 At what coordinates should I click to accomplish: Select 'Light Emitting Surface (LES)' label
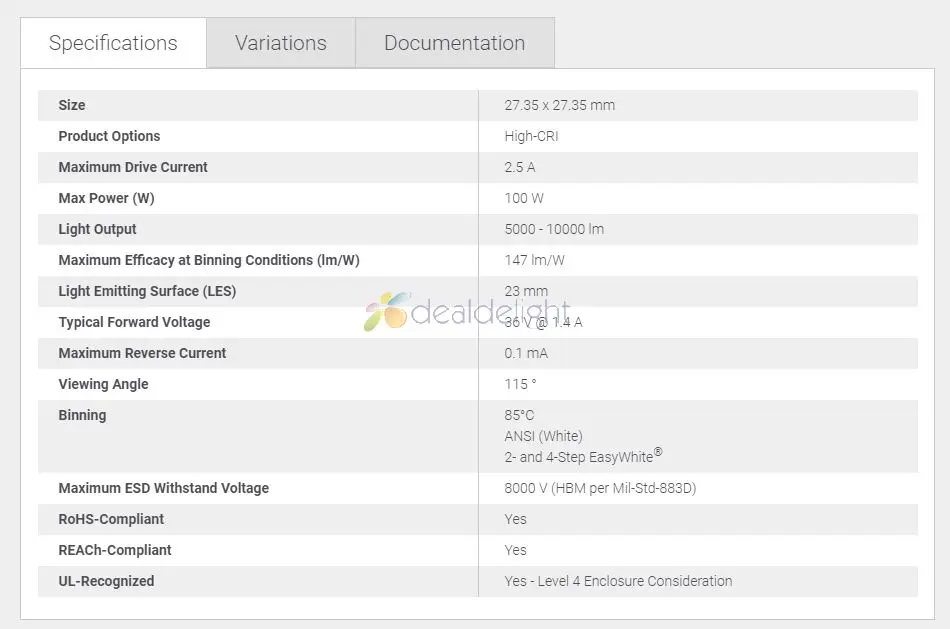(x=147, y=291)
